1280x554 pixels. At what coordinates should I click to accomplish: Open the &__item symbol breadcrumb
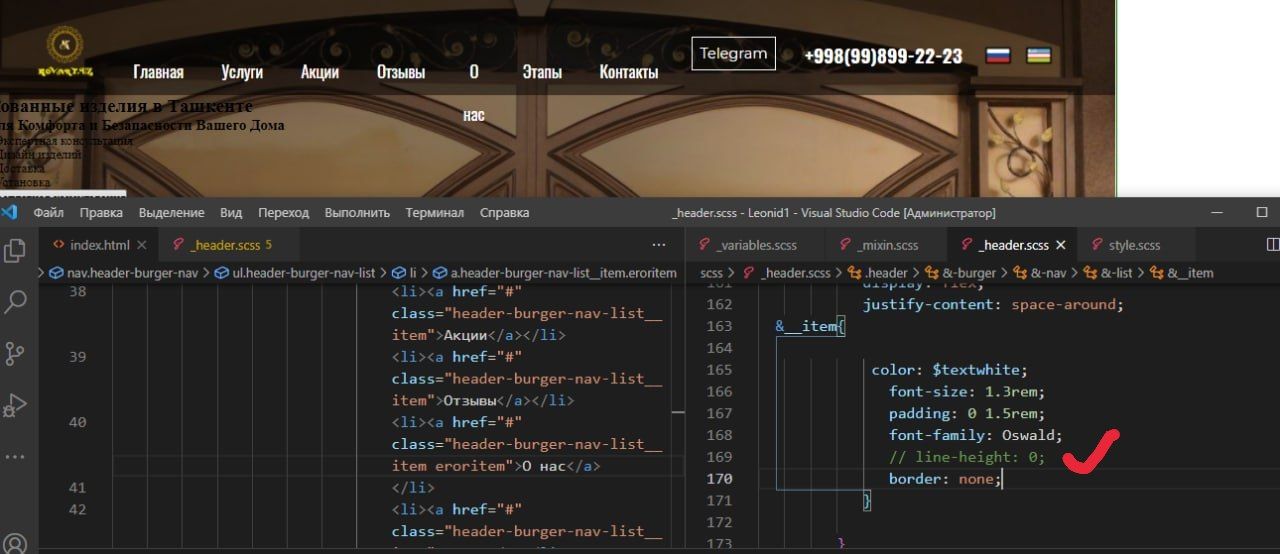(1182, 272)
